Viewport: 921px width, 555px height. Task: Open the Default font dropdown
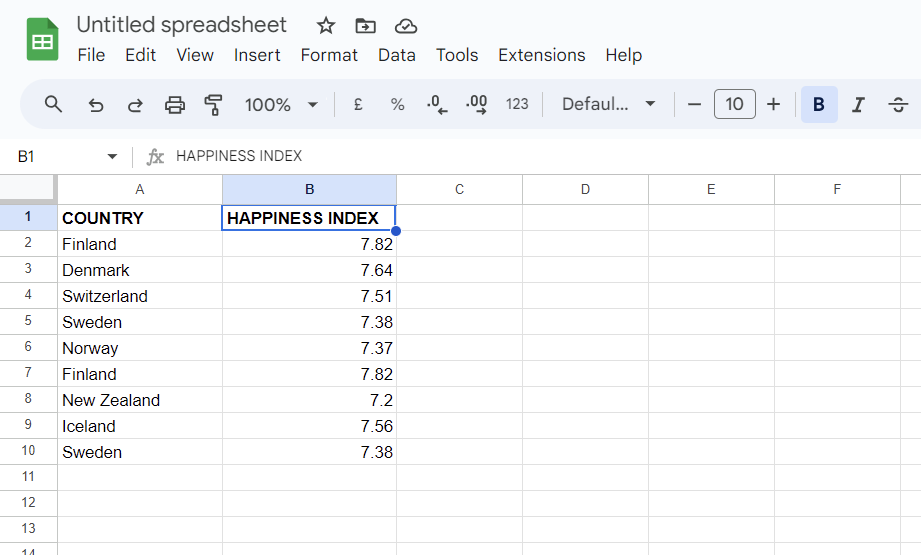tap(608, 104)
